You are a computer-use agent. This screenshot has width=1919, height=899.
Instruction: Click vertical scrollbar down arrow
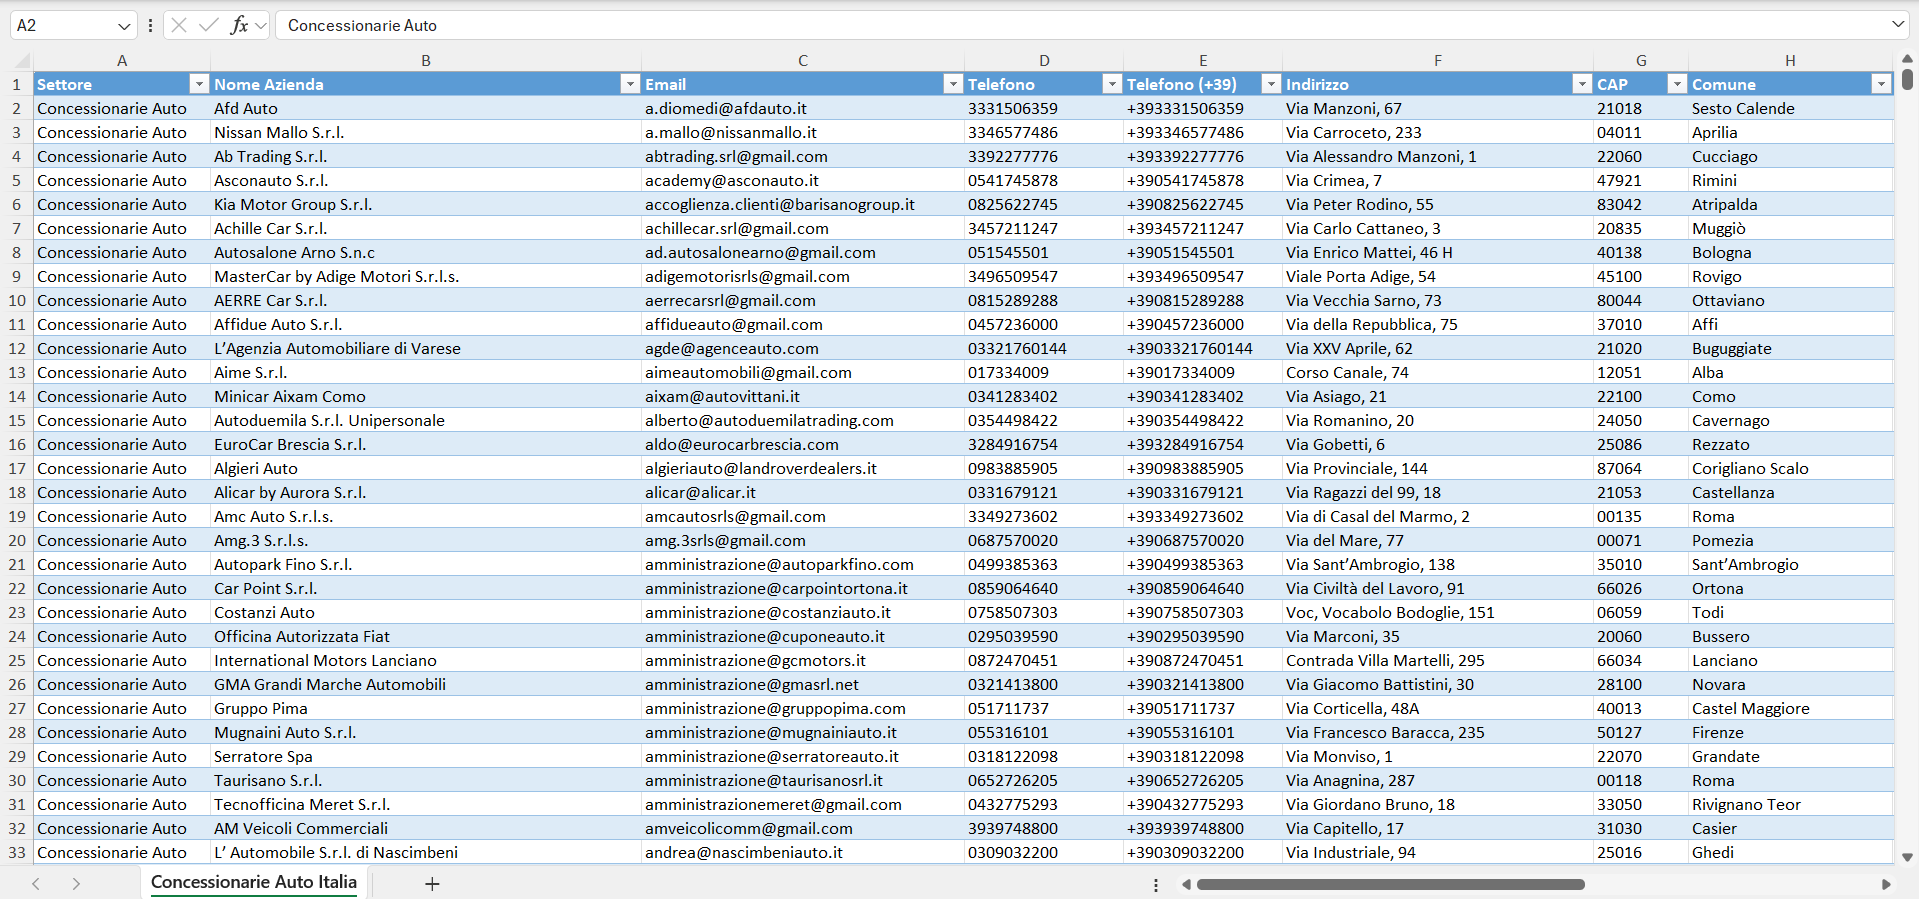[1907, 857]
